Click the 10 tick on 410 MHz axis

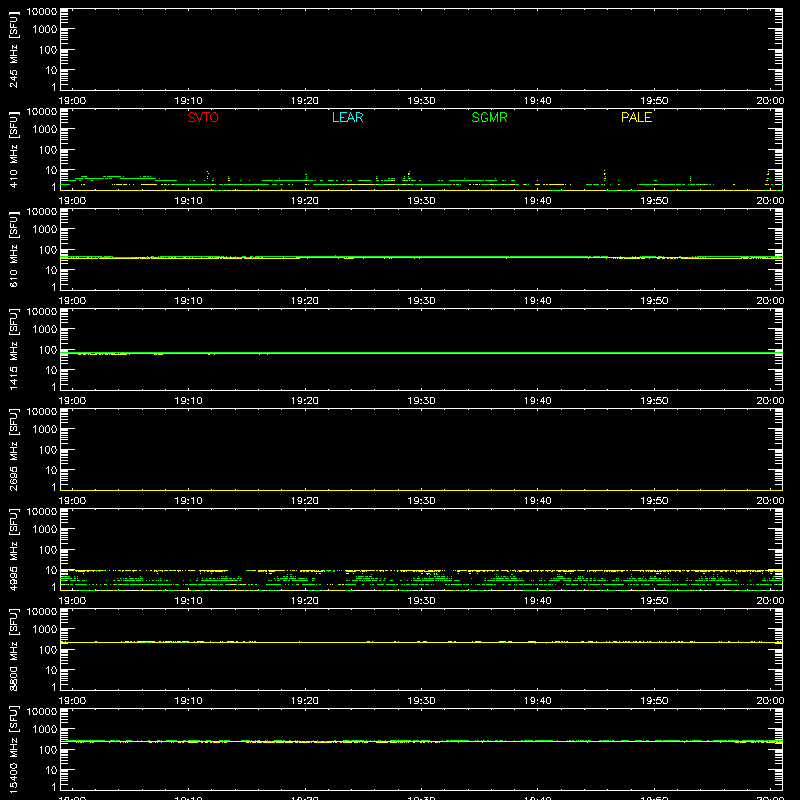click(52, 170)
